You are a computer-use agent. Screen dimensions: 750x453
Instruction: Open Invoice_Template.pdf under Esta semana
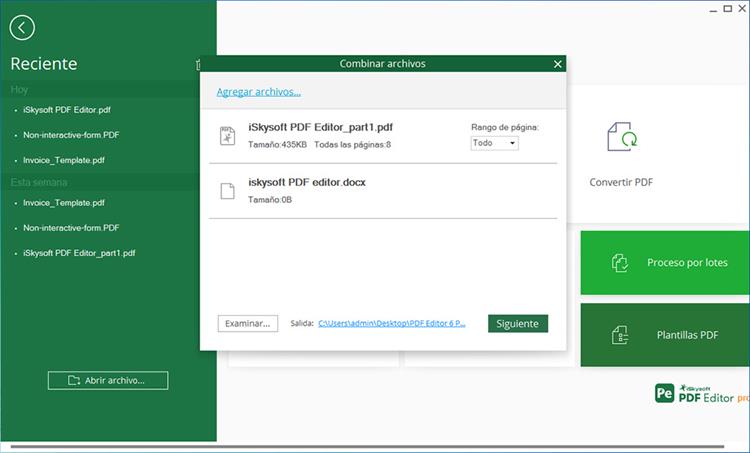click(x=65, y=203)
